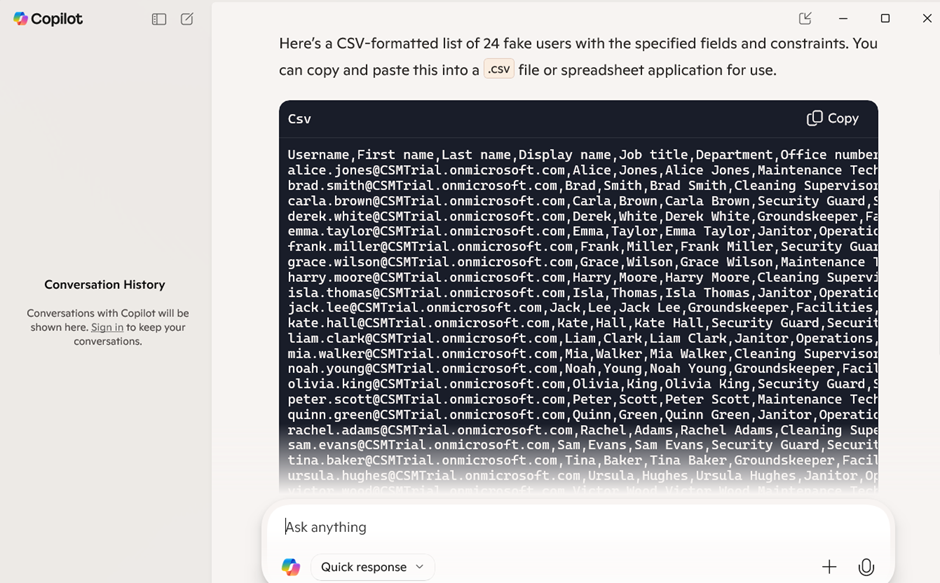Click the Copilot icon beside Quick response
The height and width of the screenshot is (583, 940).
[291, 567]
